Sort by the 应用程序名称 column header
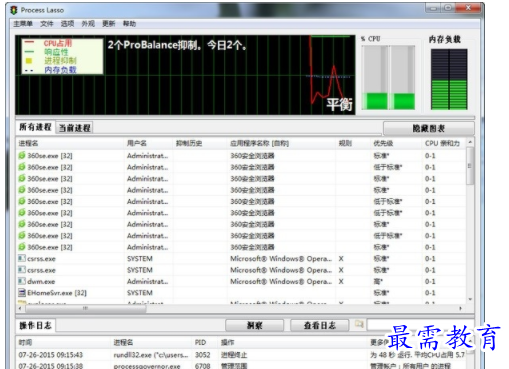509x369 pixels. click(282, 143)
